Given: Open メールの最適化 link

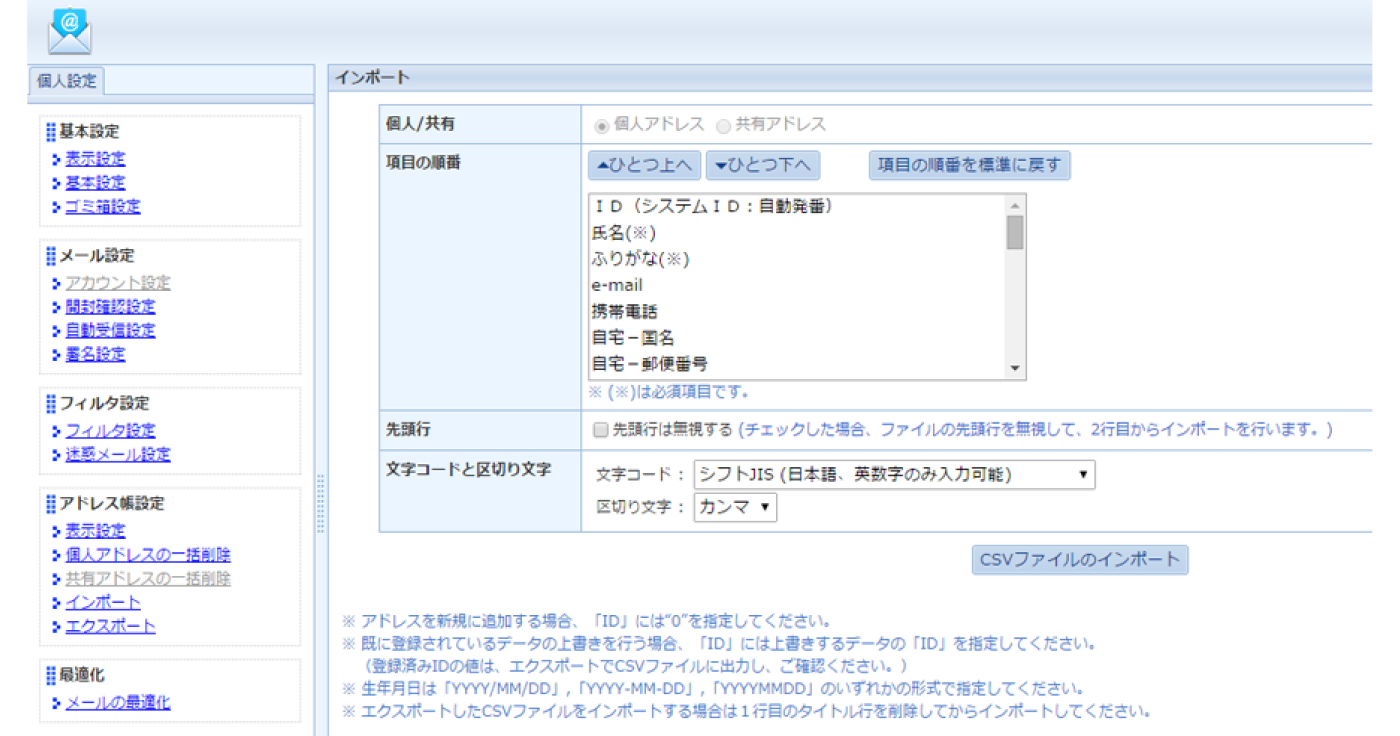Looking at the screenshot, I should [x=118, y=703].
